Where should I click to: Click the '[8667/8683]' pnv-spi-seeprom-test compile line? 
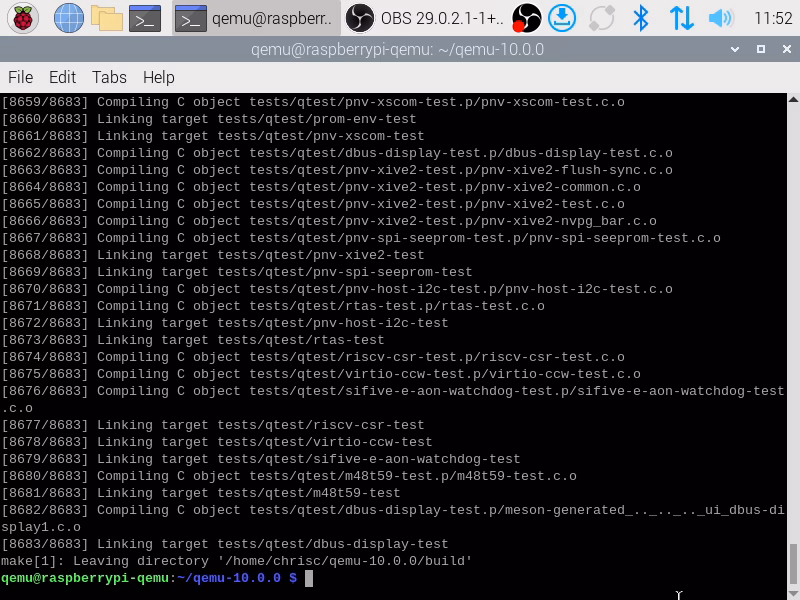(x=361, y=238)
